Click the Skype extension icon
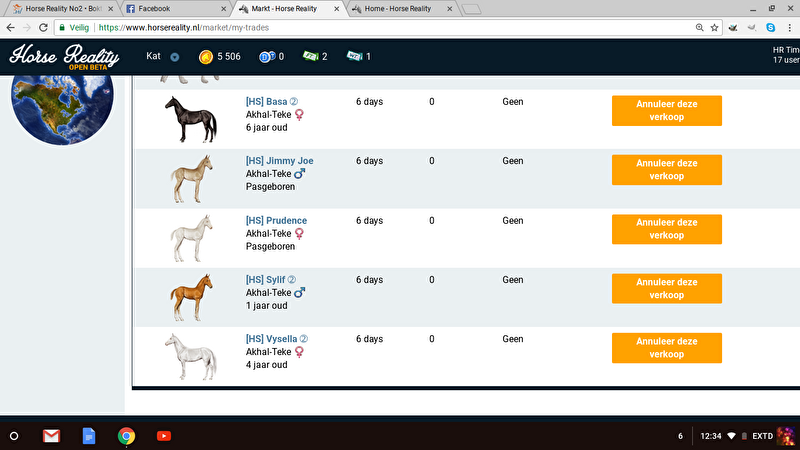Screen dimensions: 800x450 [771, 27]
